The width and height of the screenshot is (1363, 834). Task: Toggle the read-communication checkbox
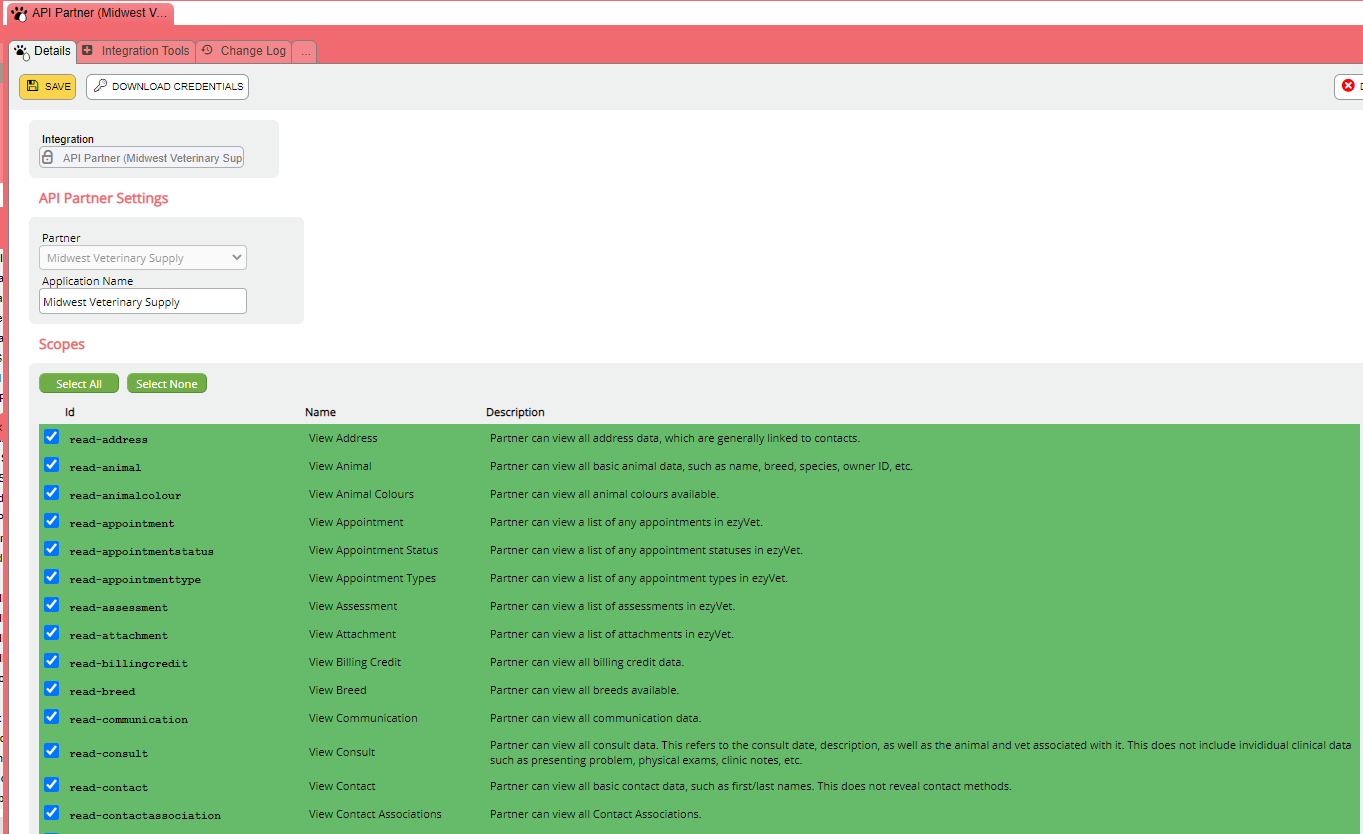(52, 717)
